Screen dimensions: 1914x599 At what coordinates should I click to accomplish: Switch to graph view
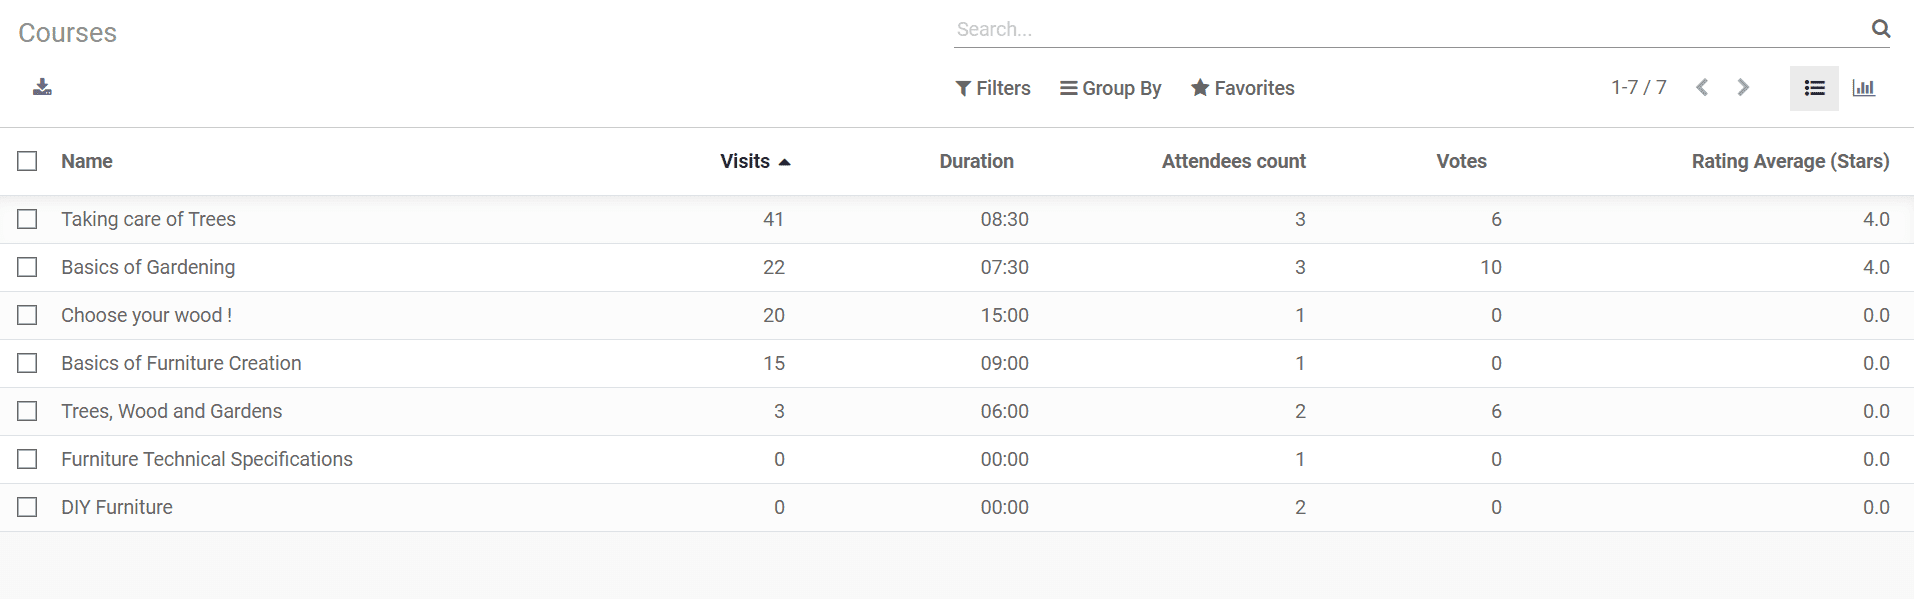[x=1863, y=88]
